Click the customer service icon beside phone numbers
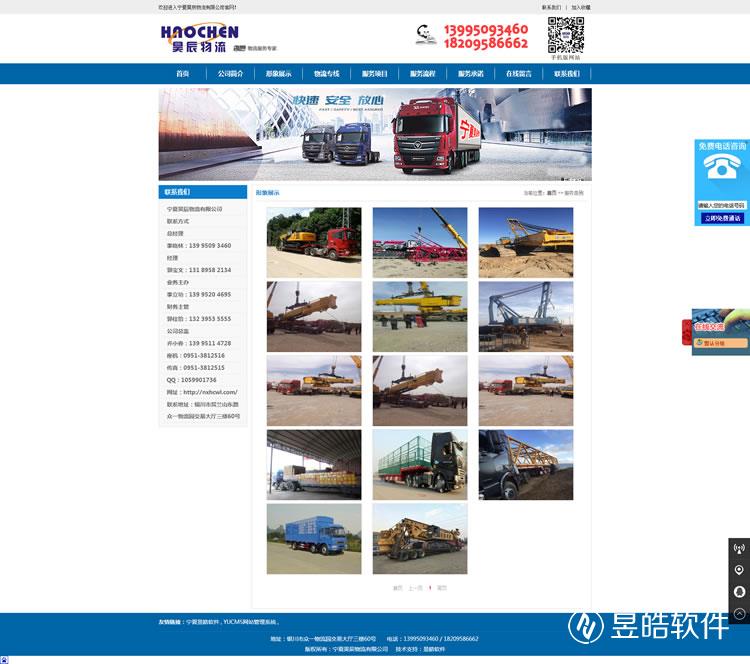 point(425,36)
